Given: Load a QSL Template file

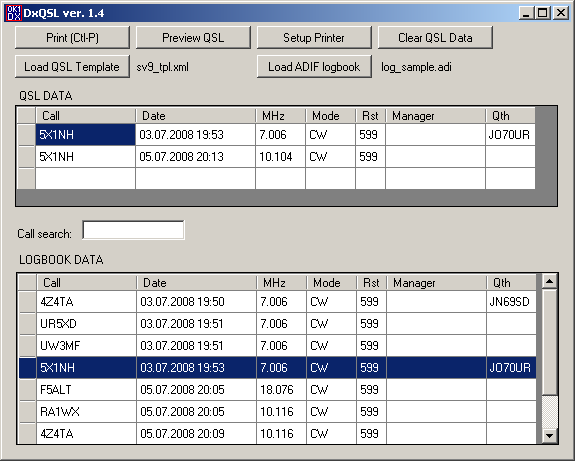Looking at the screenshot, I should coord(72,66).
